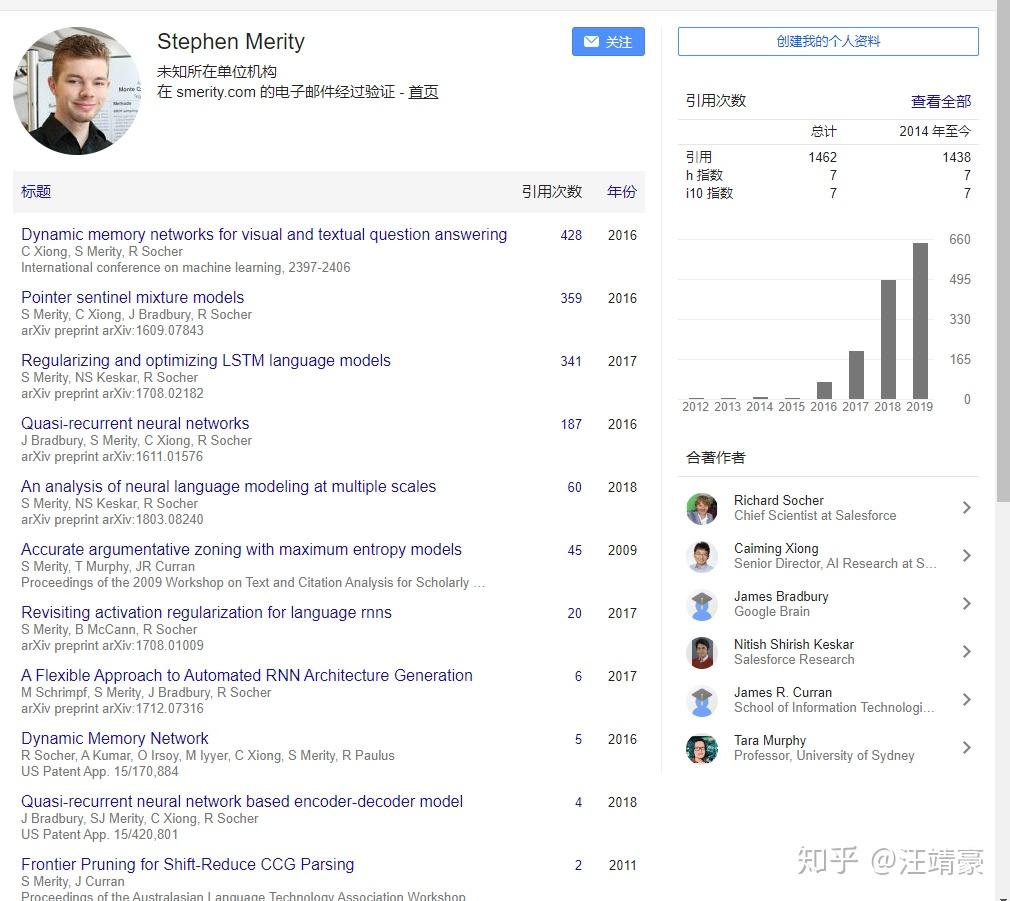Click the page vertical scrollbar thumb

click(x=1003, y=251)
